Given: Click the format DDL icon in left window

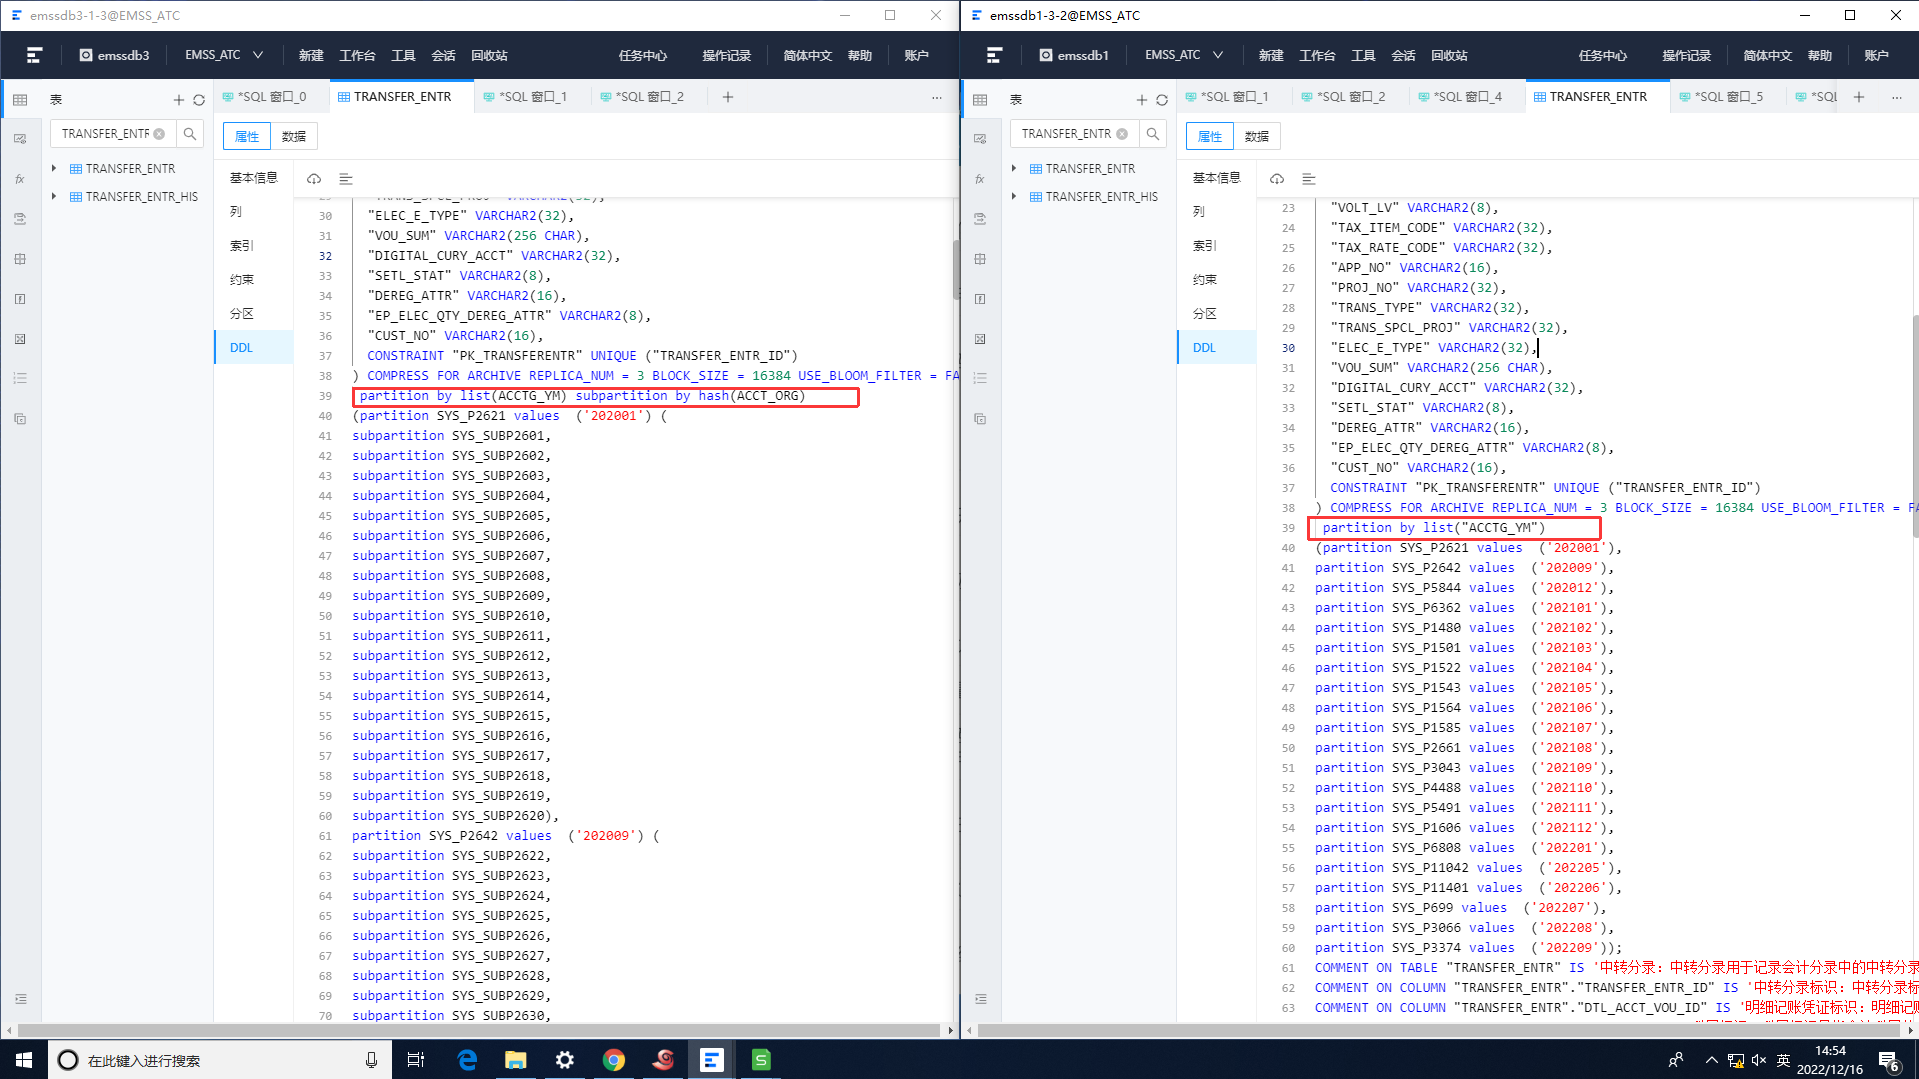Looking at the screenshot, I should (x=346, y=179).
